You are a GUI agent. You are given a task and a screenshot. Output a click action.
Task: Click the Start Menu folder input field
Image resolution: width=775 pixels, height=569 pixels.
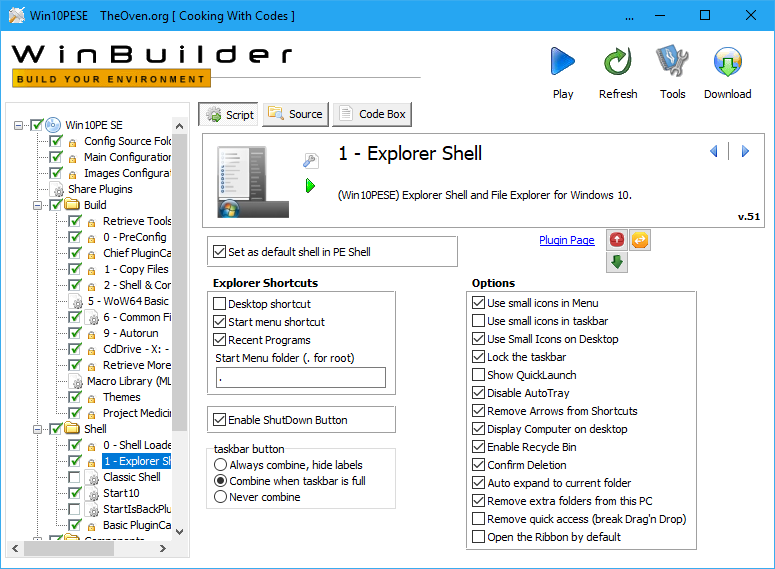click(301, 378)
